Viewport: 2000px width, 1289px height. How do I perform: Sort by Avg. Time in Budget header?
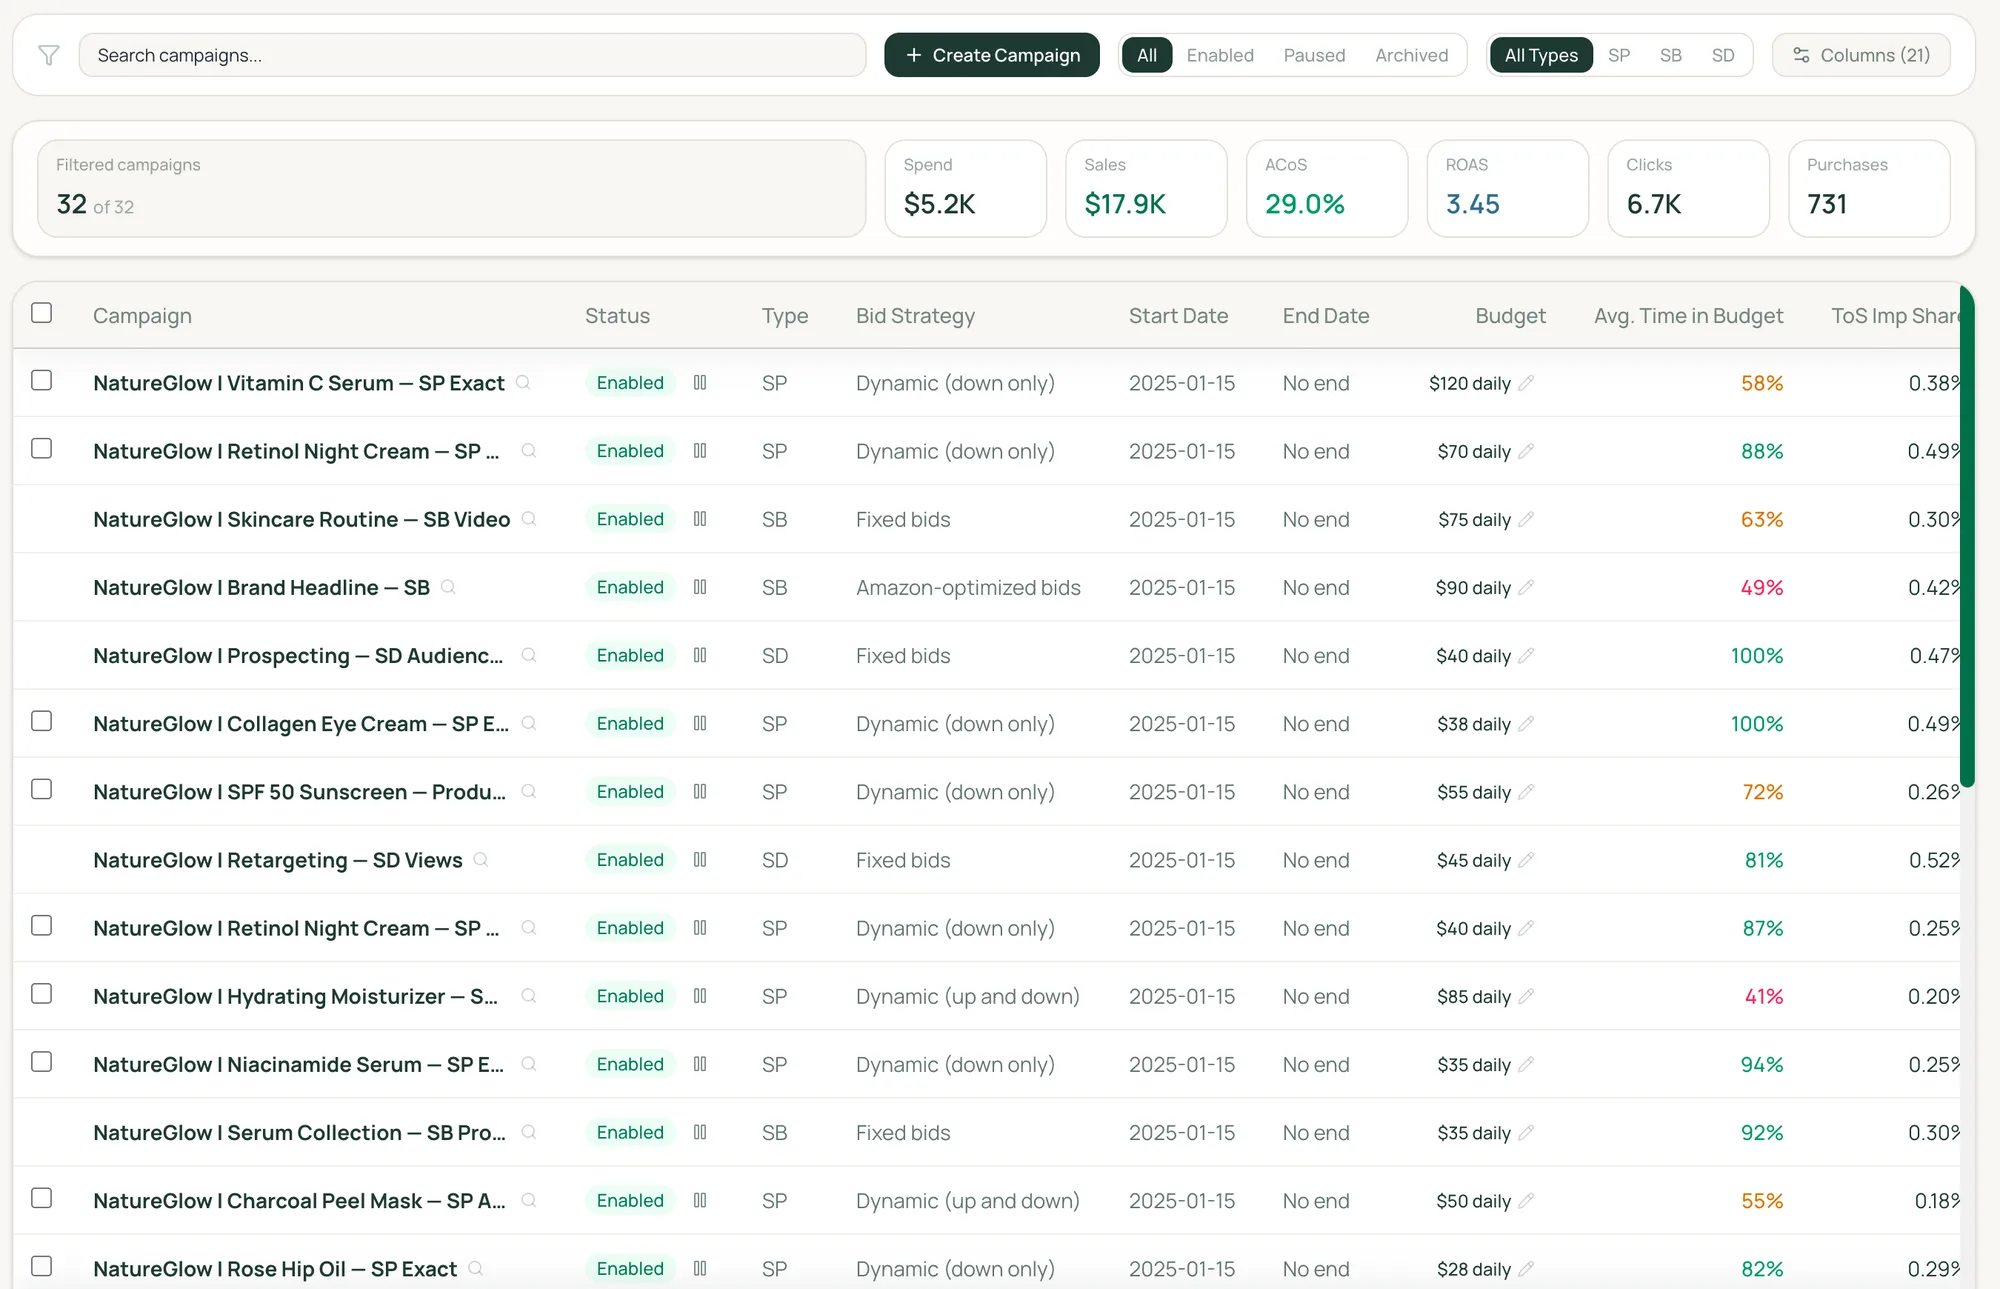click(1688, 315)
